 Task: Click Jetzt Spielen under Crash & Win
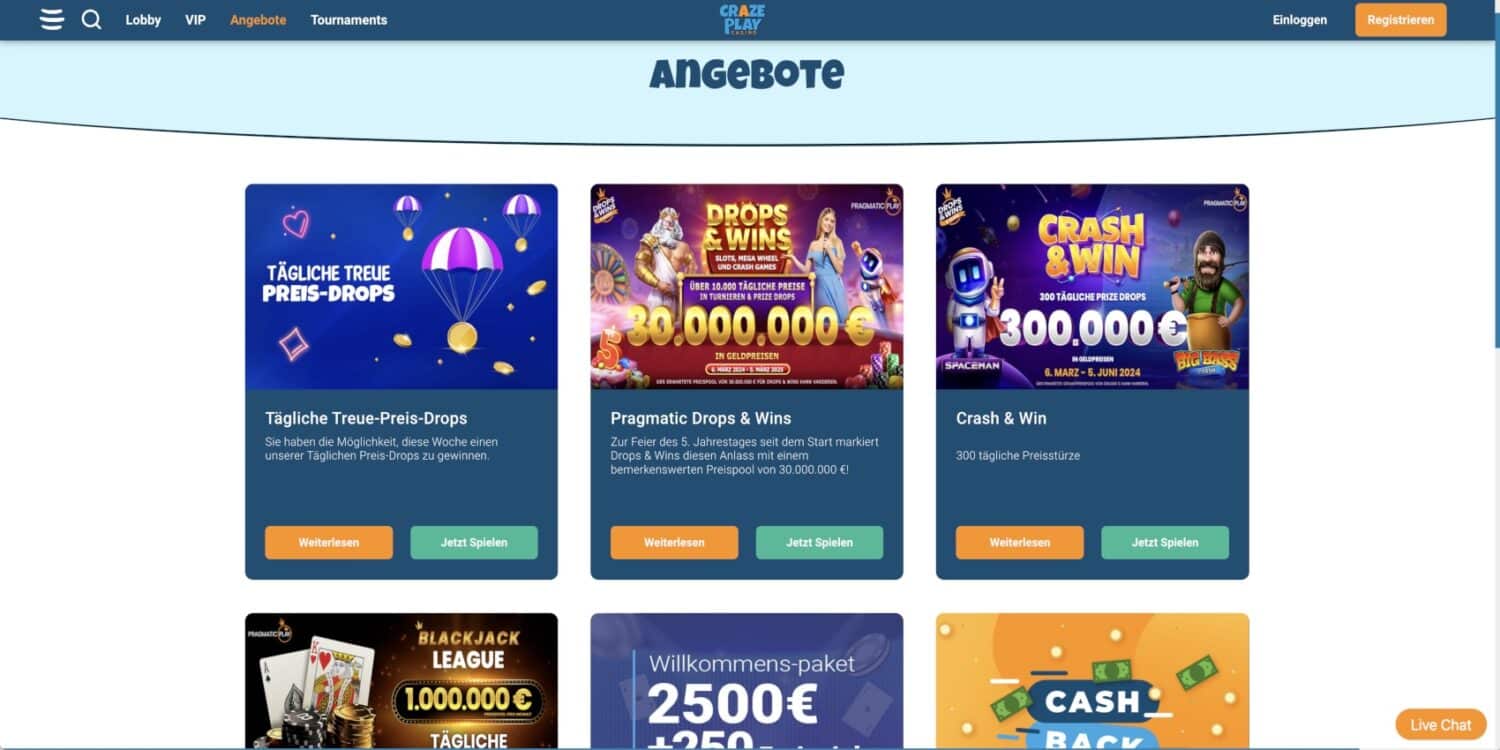(1165, 542)
